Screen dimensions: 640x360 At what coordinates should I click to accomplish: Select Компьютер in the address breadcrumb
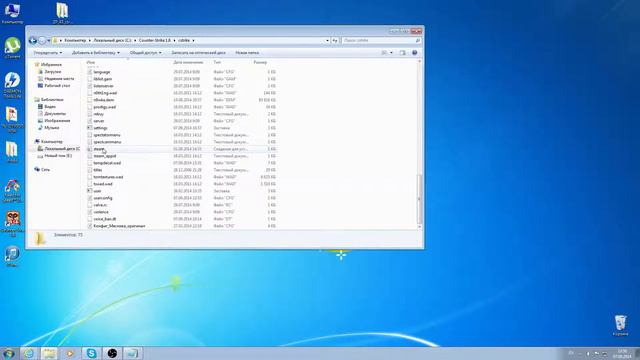click(x=75, y=40)
